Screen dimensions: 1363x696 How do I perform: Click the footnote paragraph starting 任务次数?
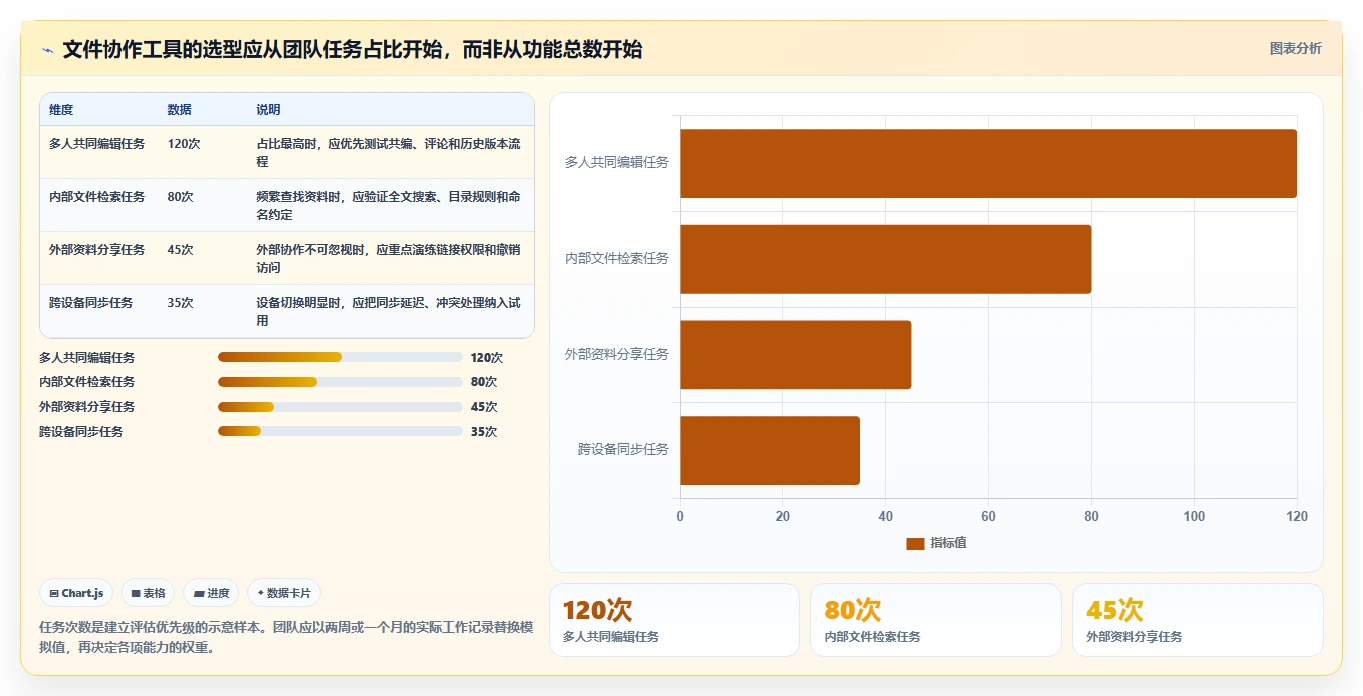click(286, 637)
